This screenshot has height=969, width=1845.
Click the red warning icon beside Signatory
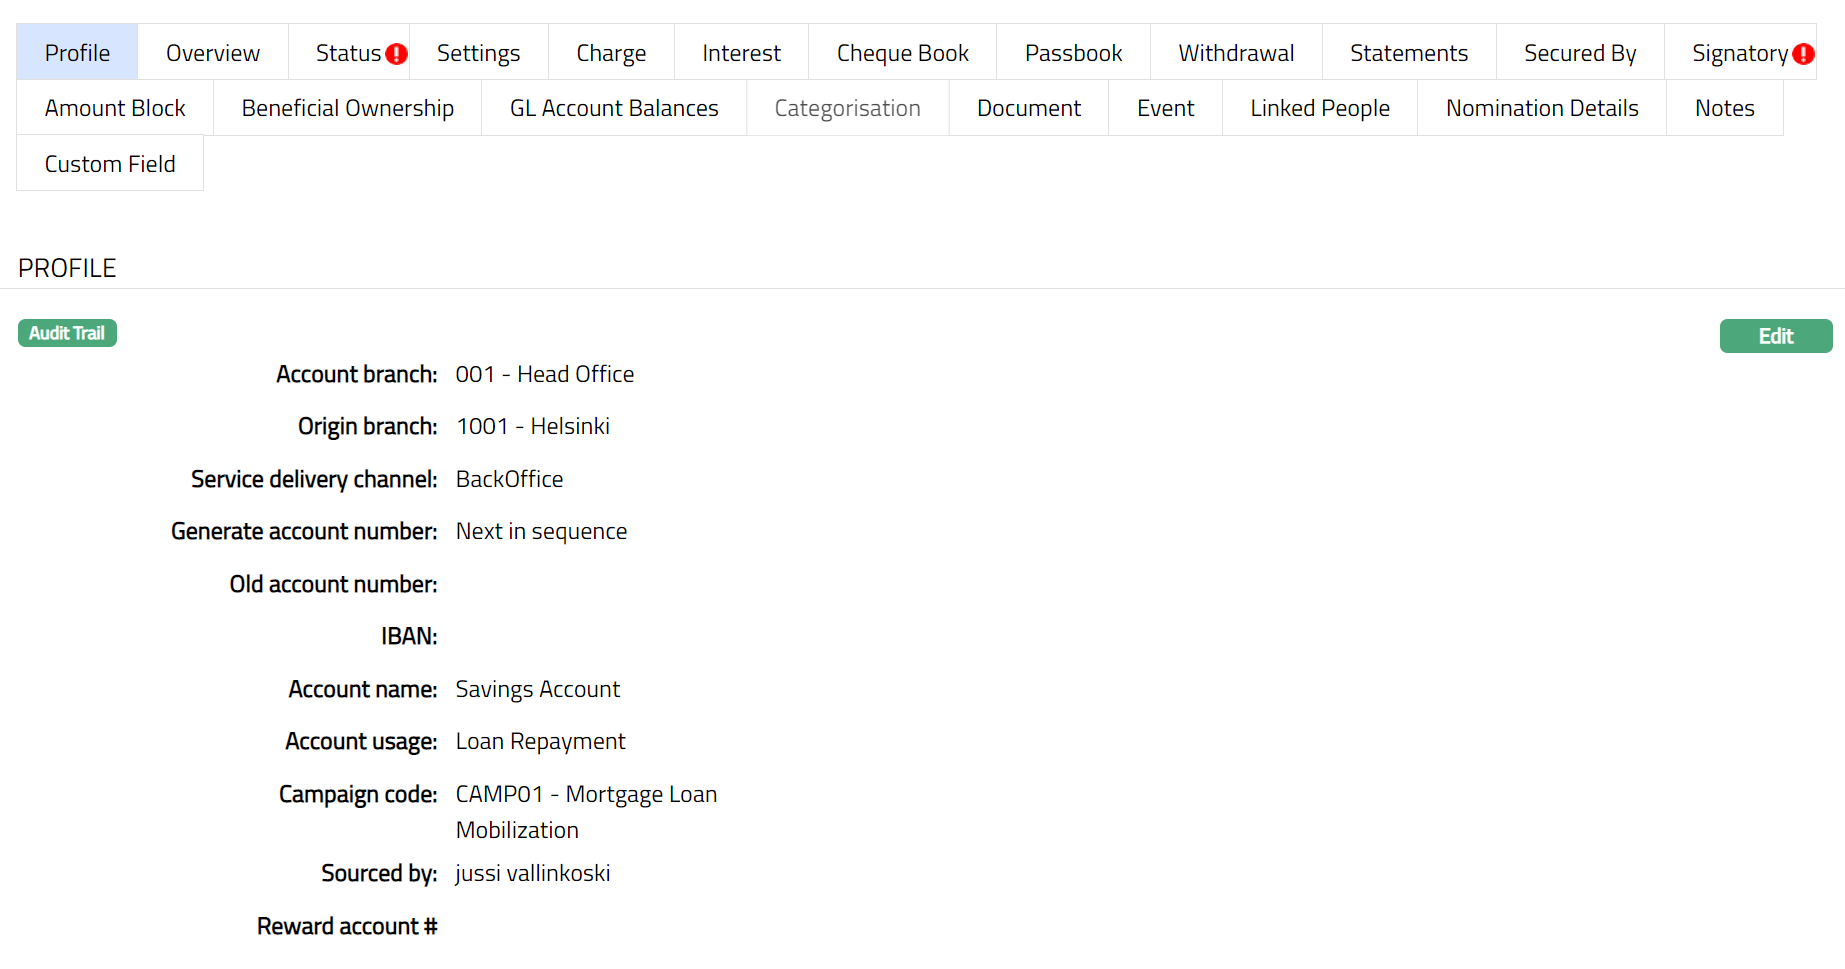(x=1803, y=54)
